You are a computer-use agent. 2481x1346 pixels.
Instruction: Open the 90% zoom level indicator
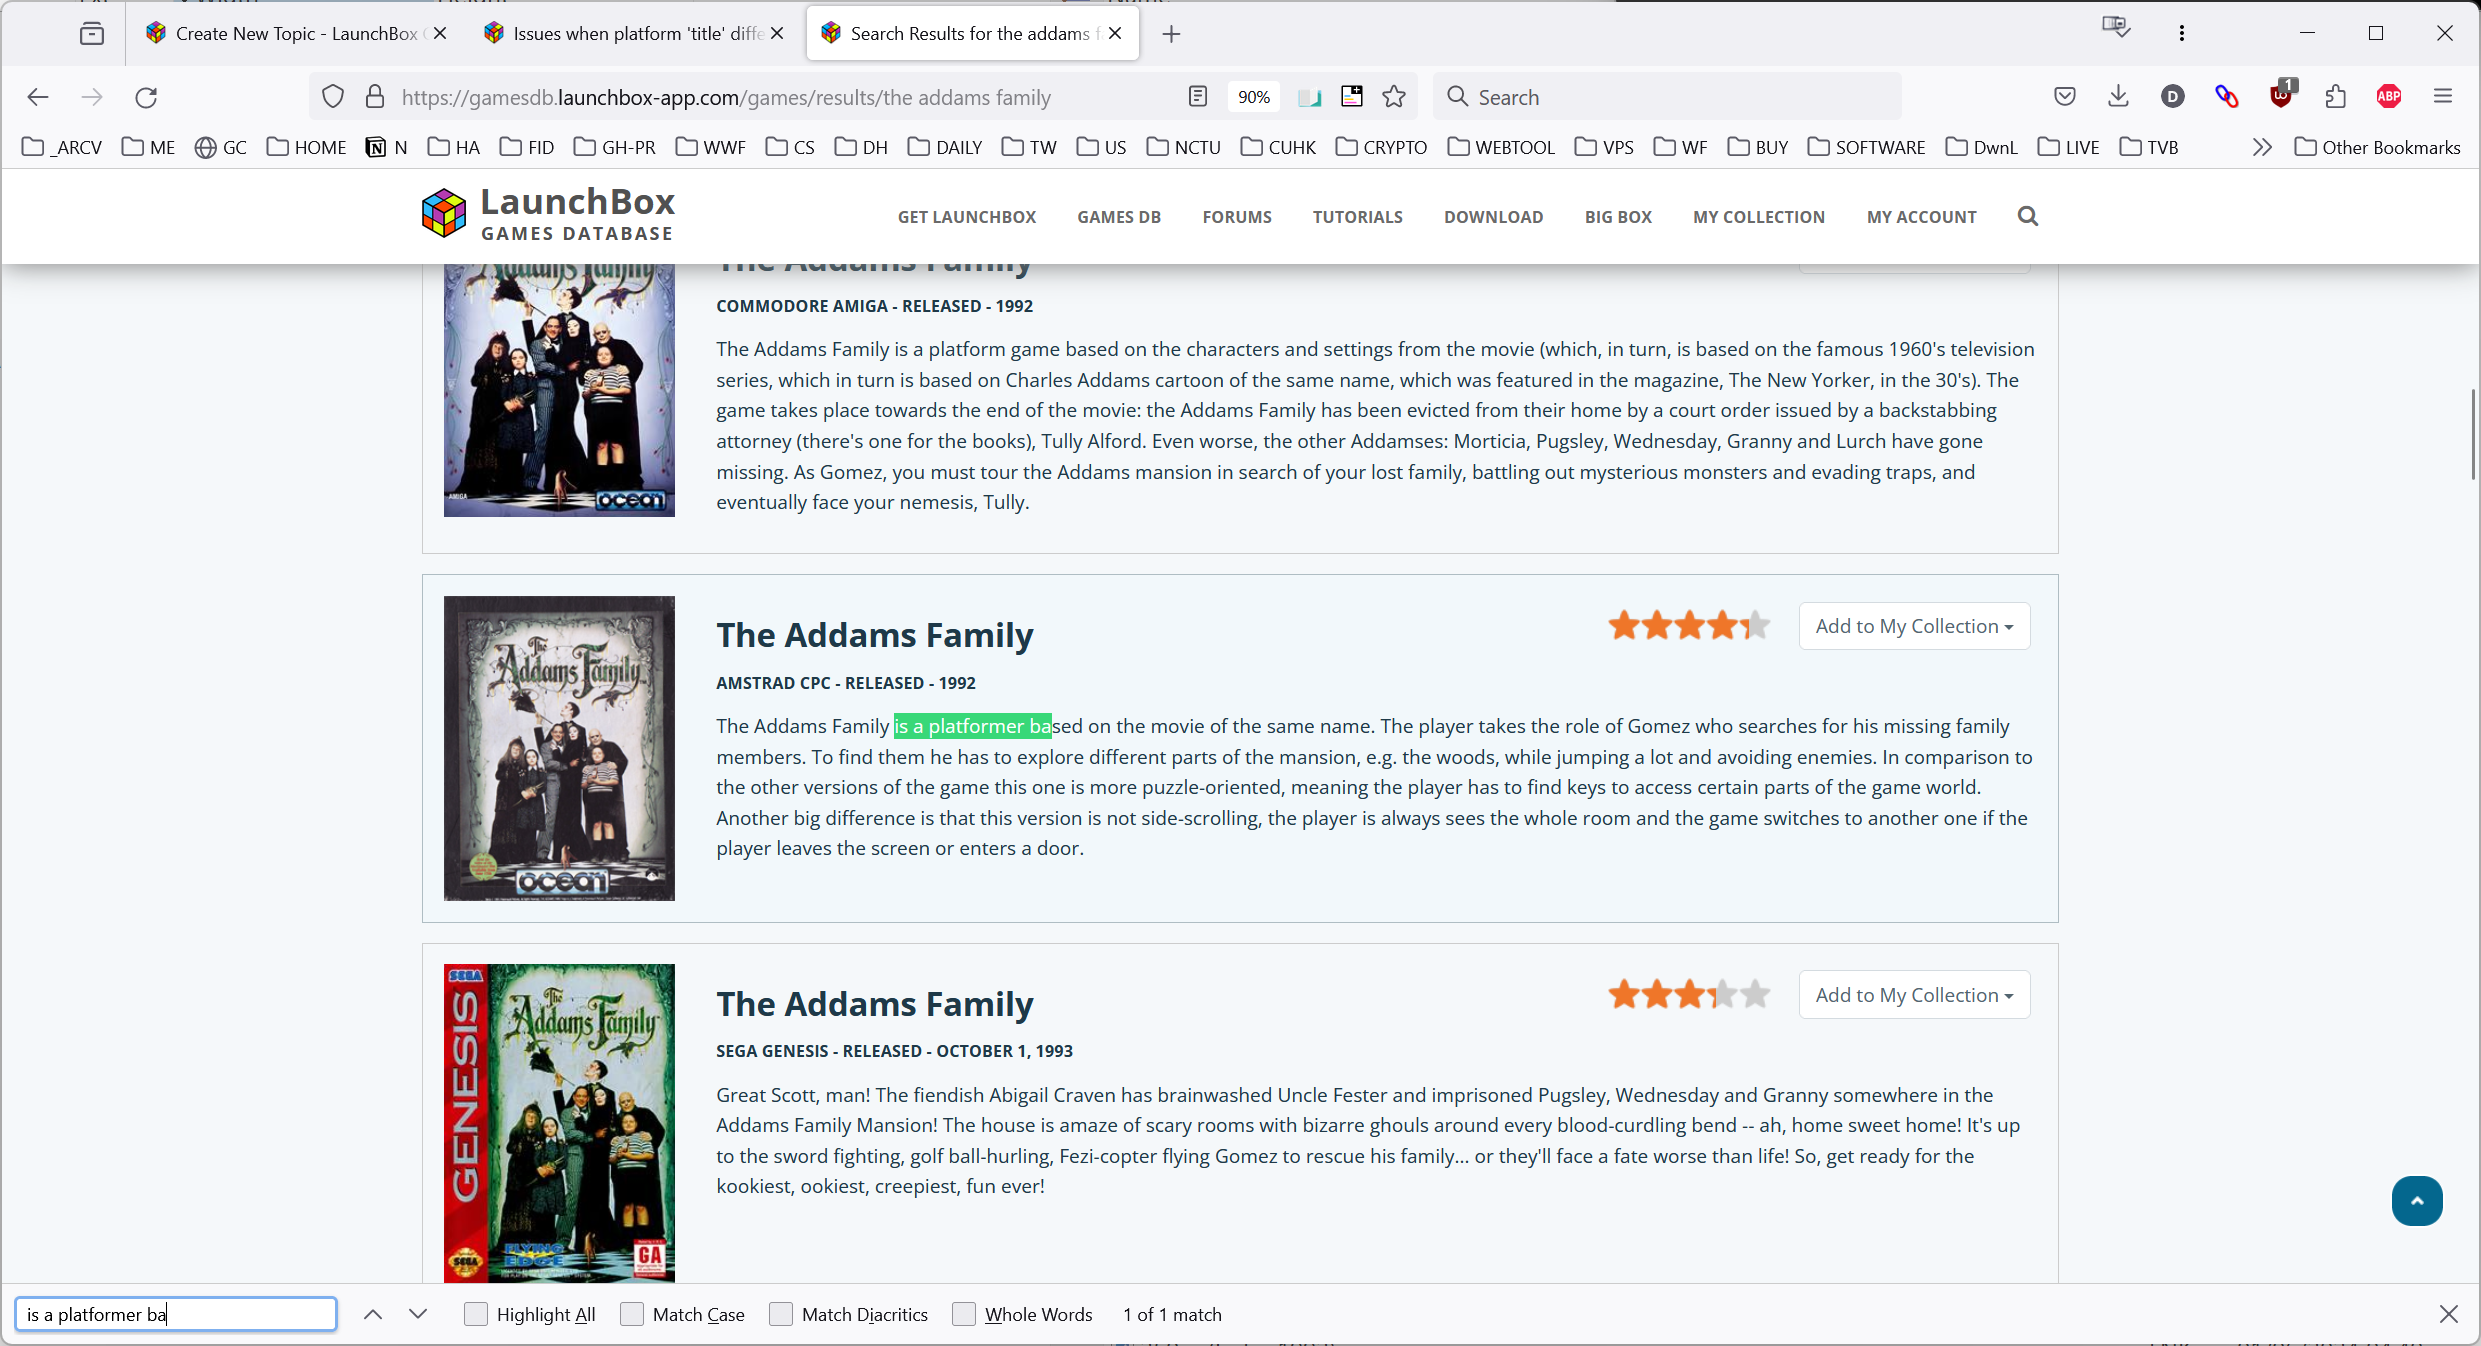[1253, 97]
